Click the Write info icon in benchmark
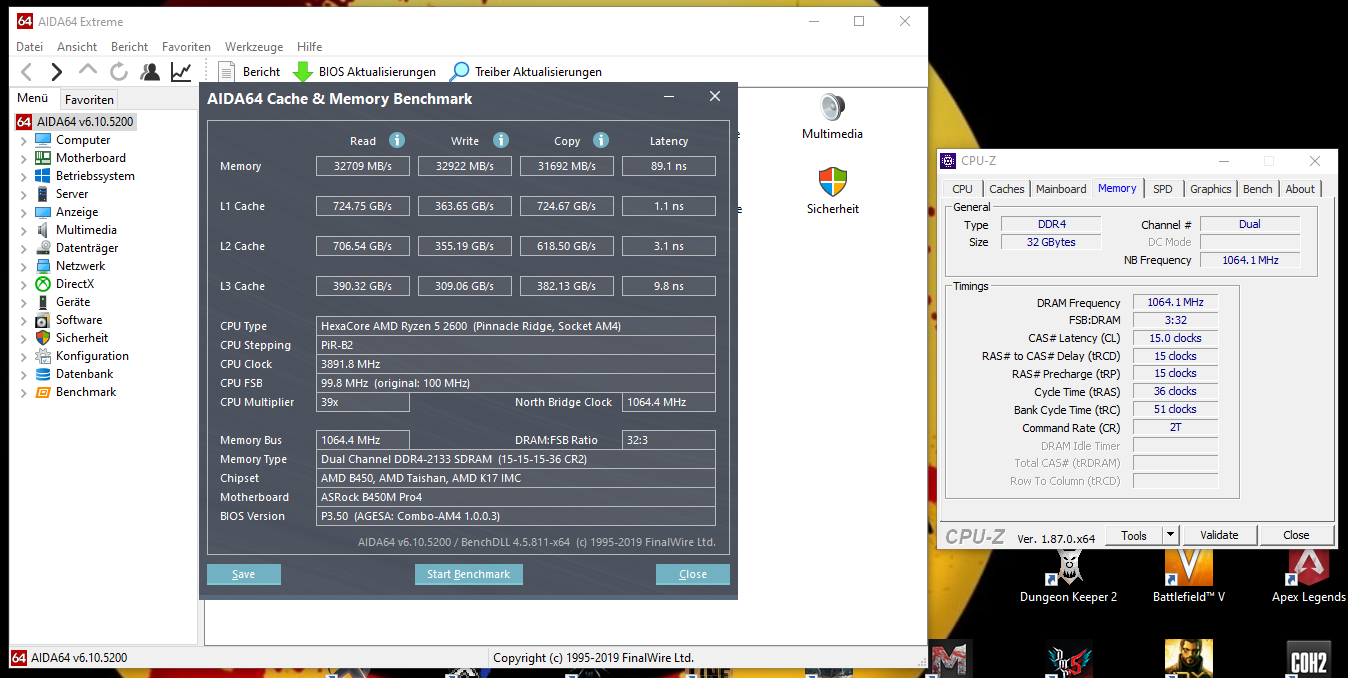Screen dimensions: 1348x678 click(x=501, y=141)
